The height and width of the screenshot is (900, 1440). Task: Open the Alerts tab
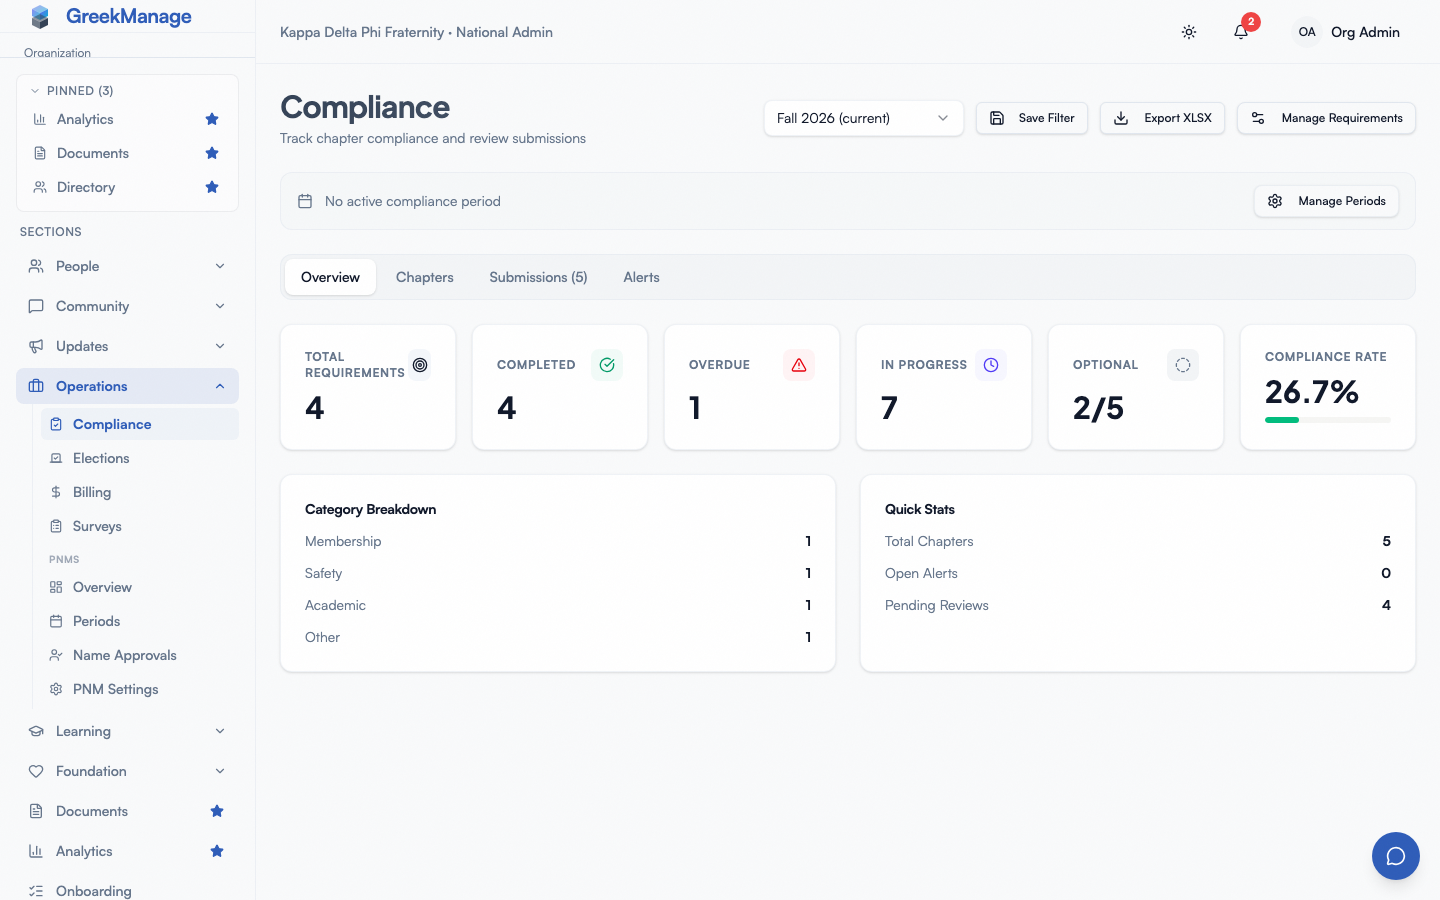click(x=641, y=277)
